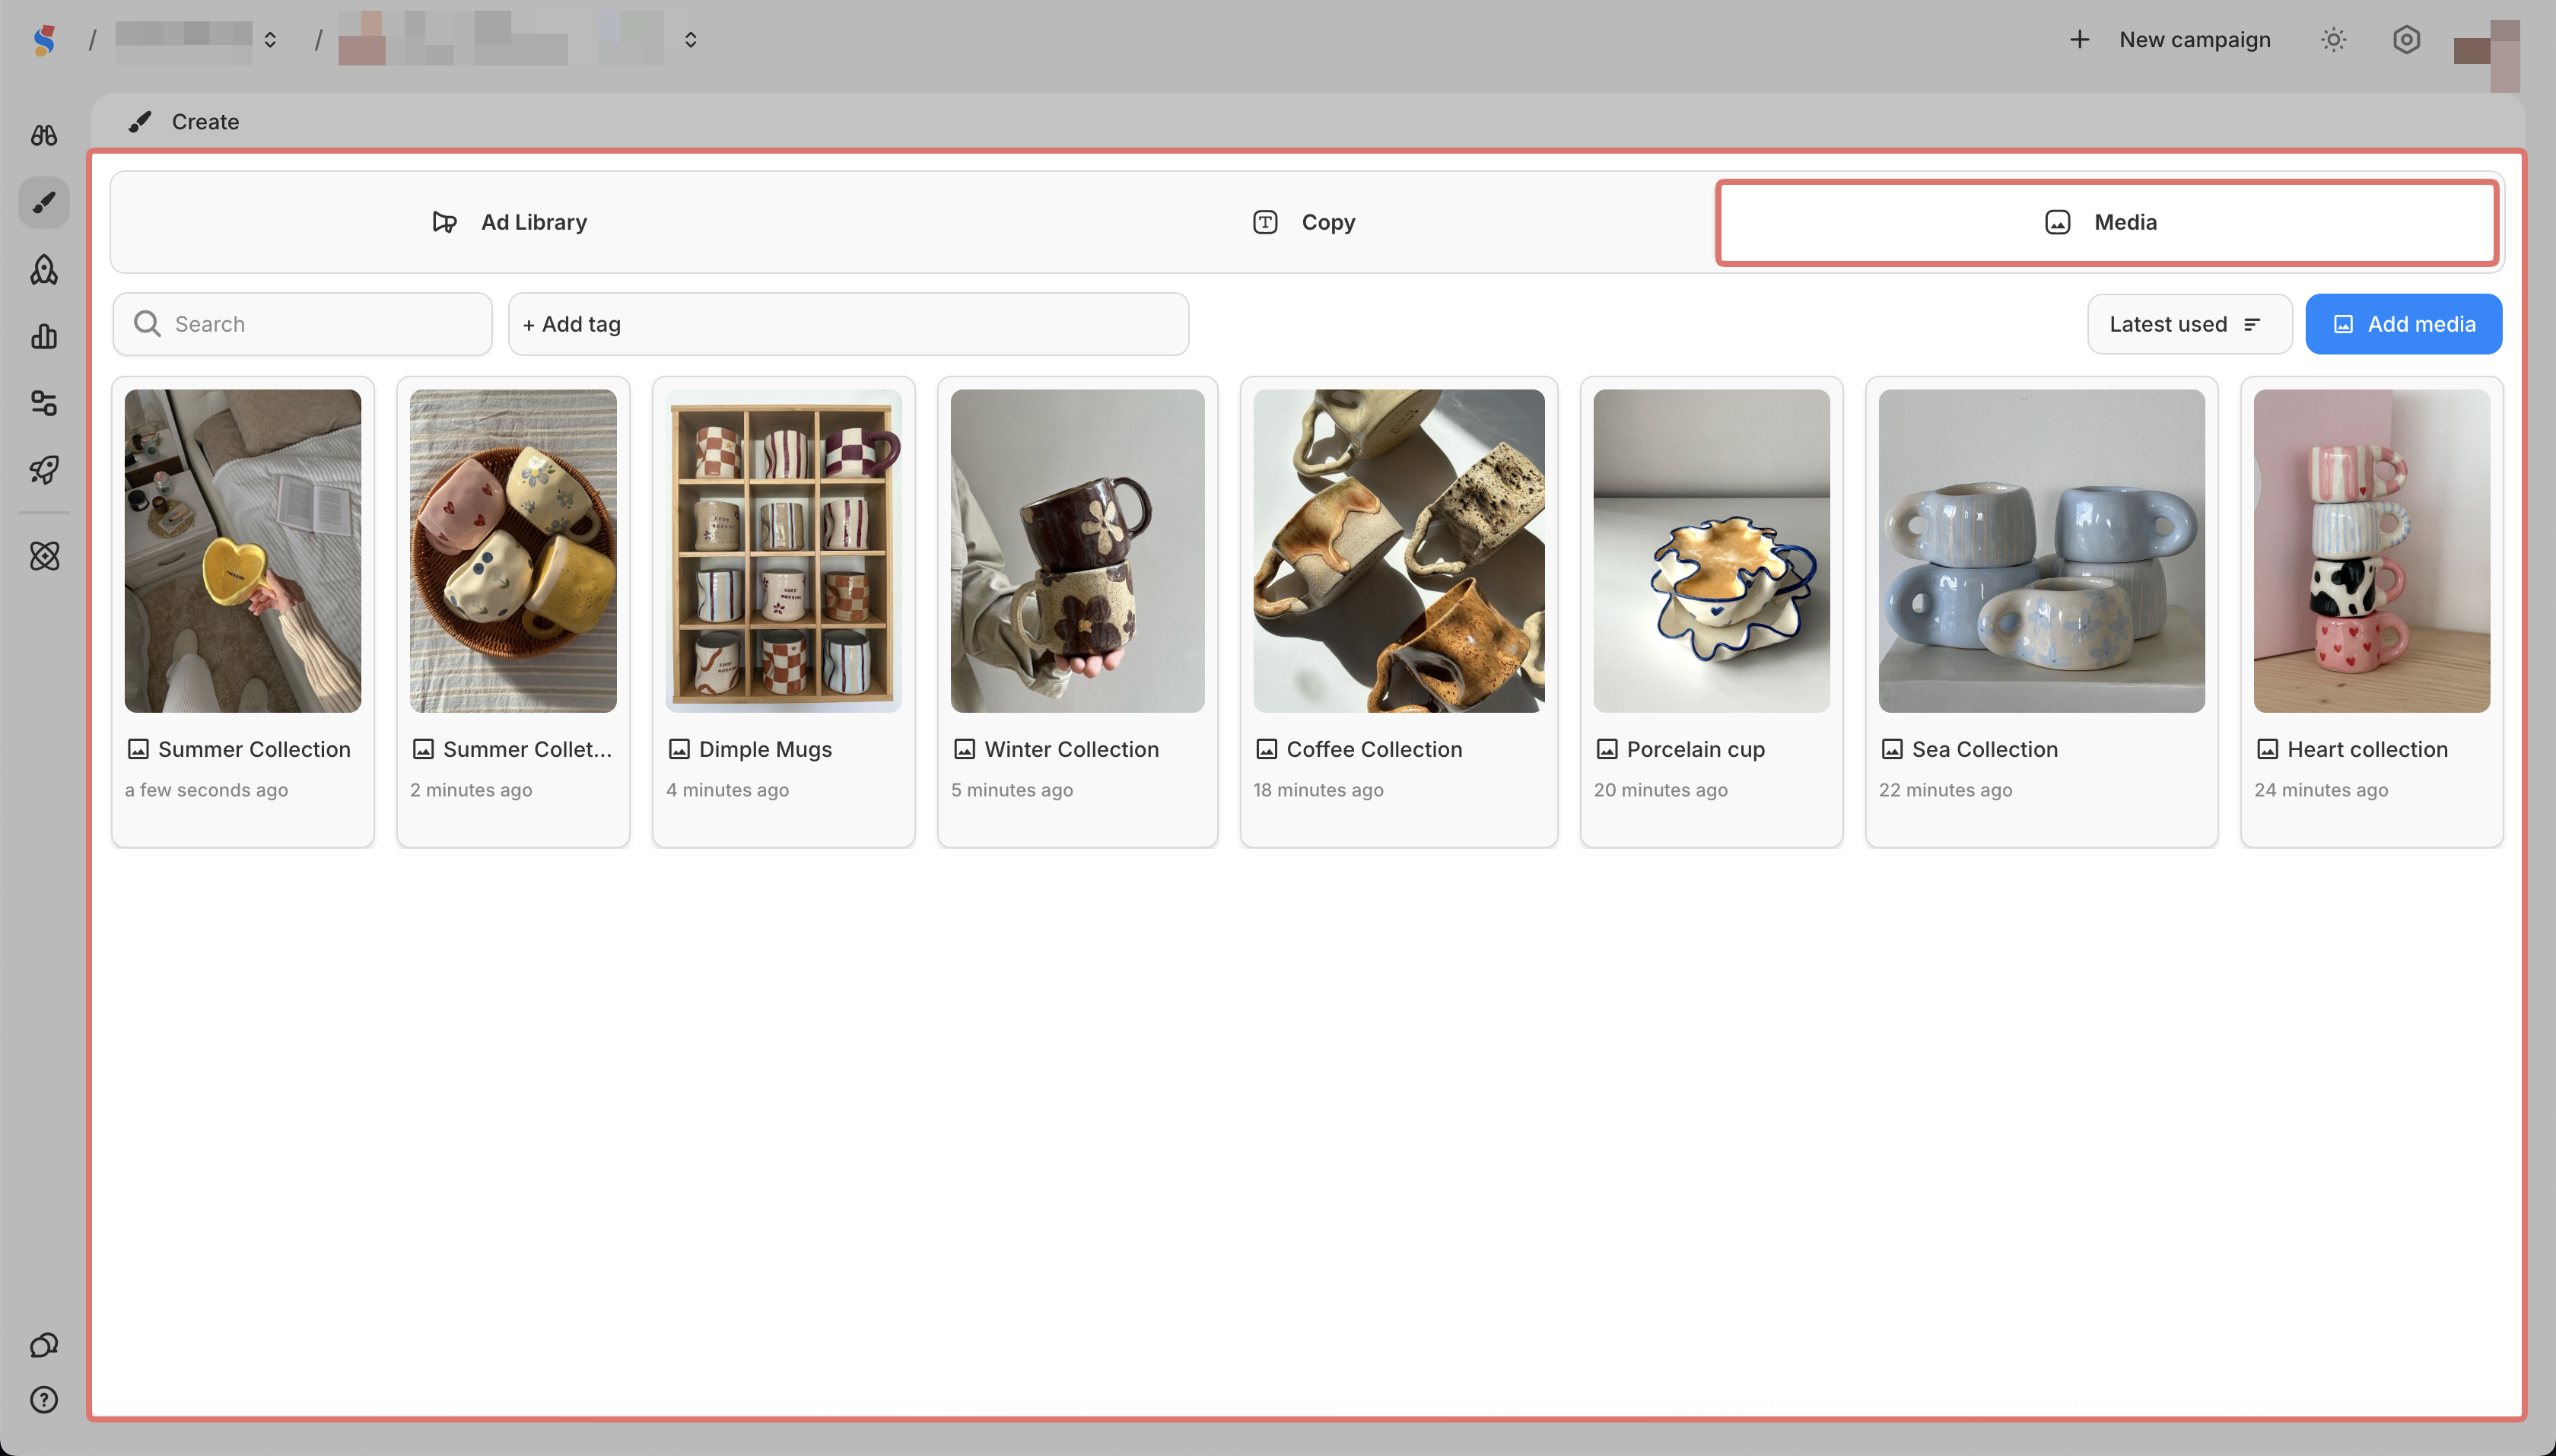The width and height of the screenshot is (2556, 1456).
Task: Open the Dimple Mugs thumbnail
Action: (x=783, y=551)
